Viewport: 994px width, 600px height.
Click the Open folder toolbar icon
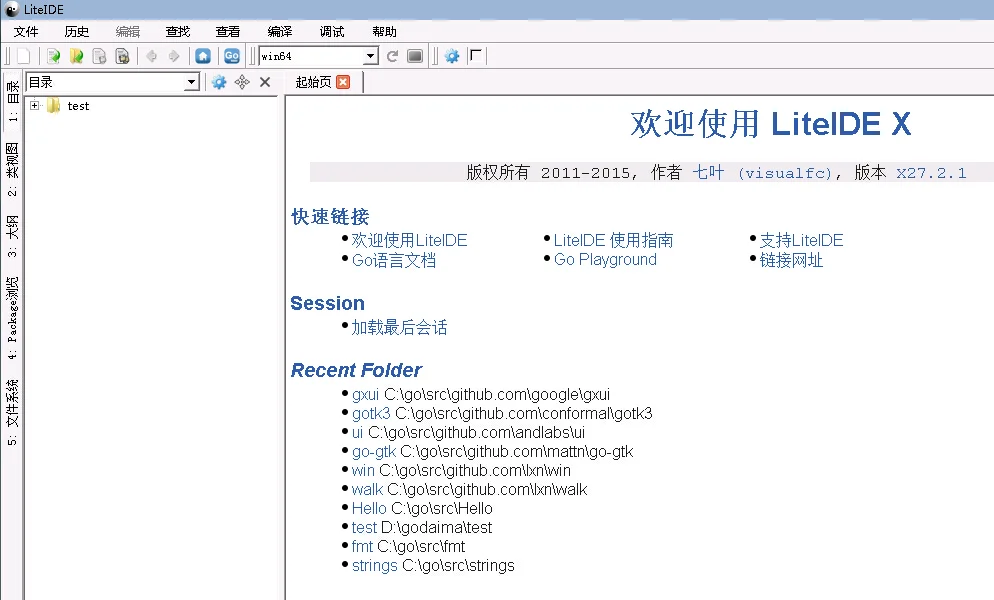coord(76,56)
